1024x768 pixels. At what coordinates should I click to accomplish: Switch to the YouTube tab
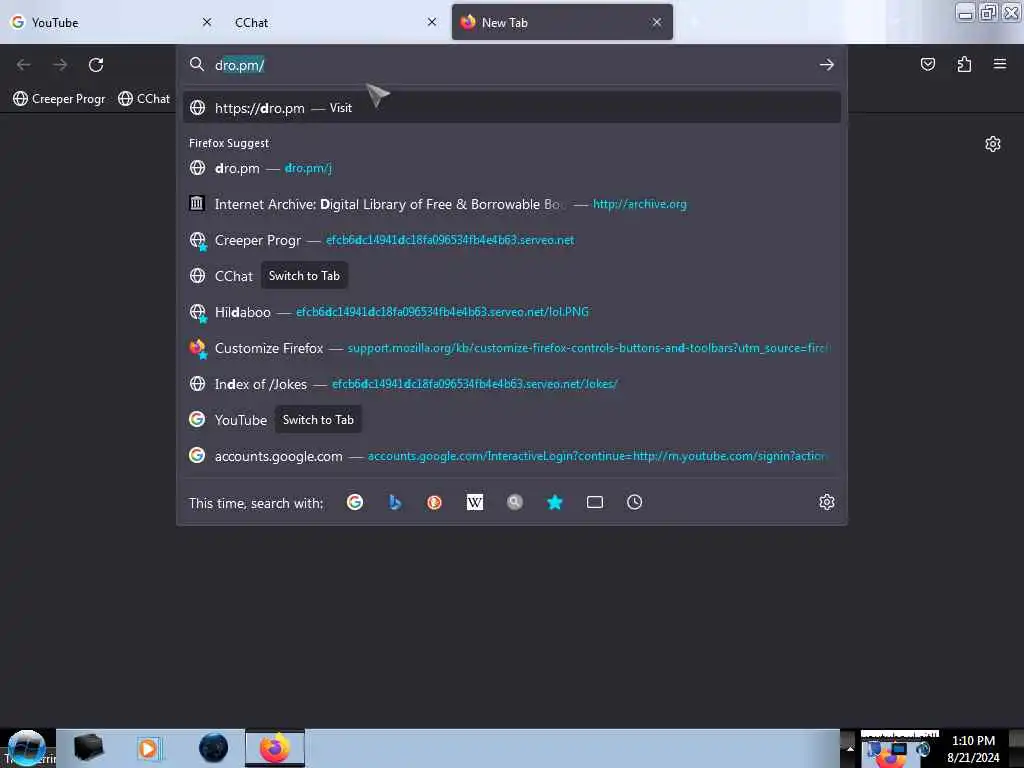click(112, 22)
